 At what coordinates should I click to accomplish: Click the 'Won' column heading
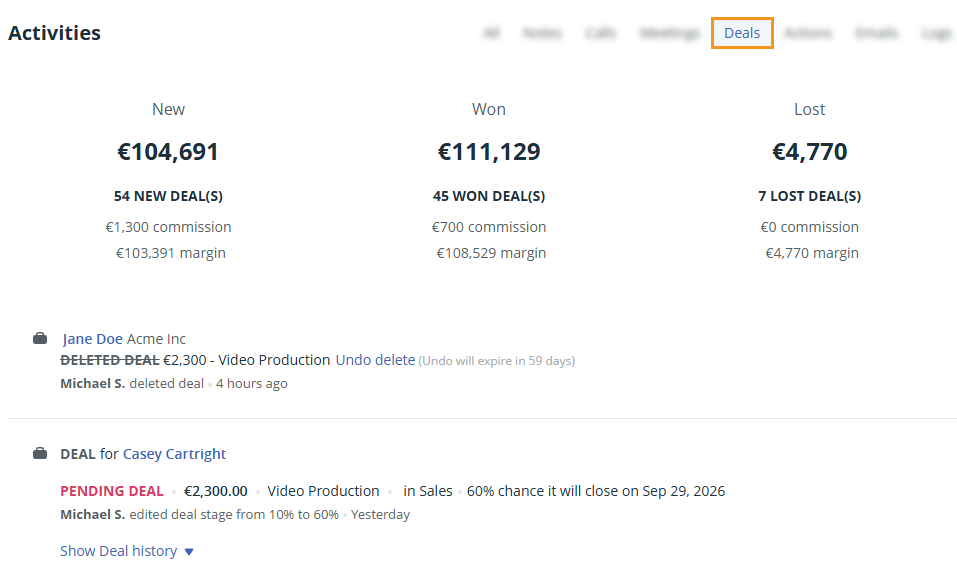[489, 109]
